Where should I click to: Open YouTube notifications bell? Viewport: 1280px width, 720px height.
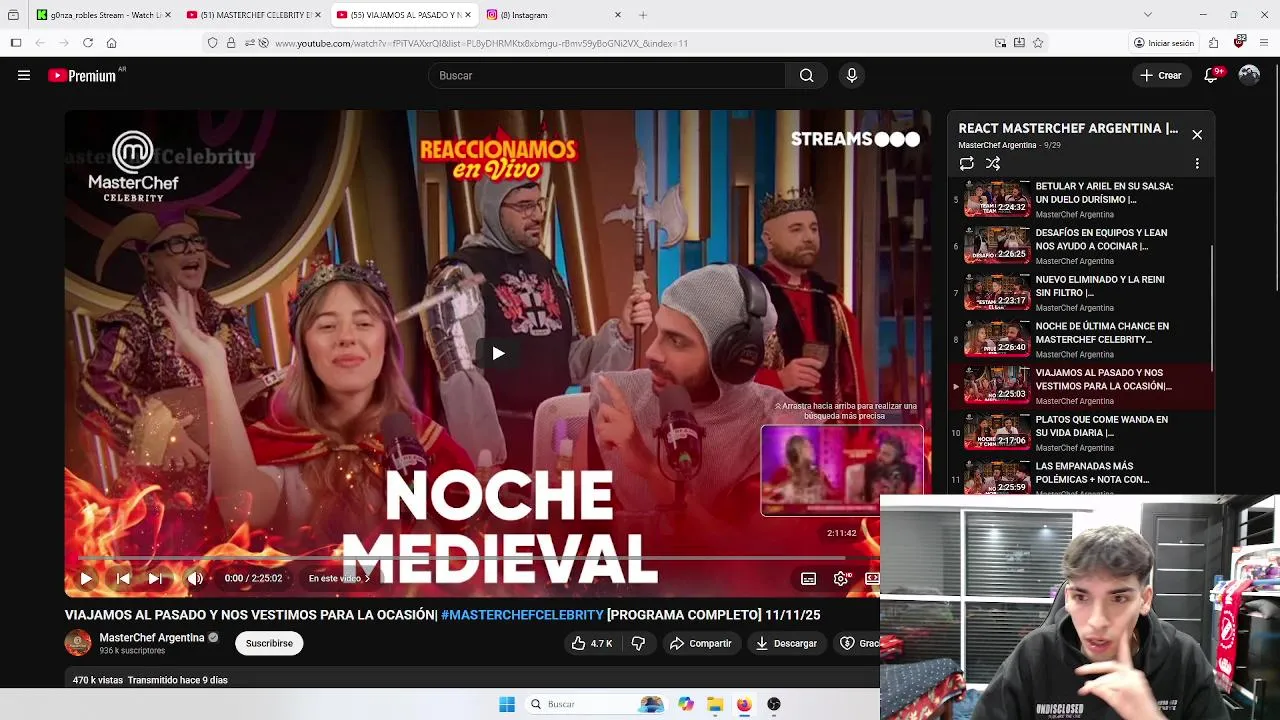click(x=1212, y=75)
